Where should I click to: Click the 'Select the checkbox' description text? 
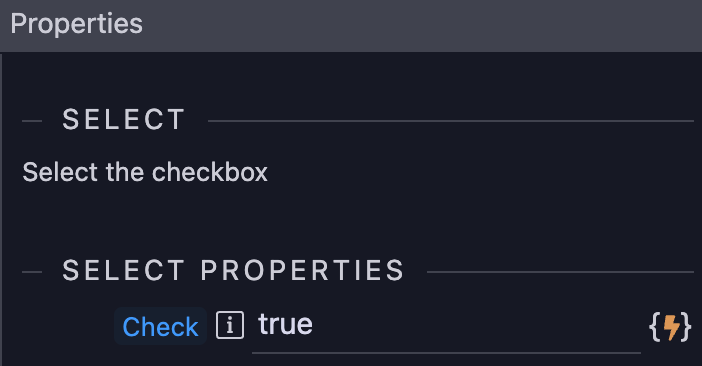click(145, 172)
